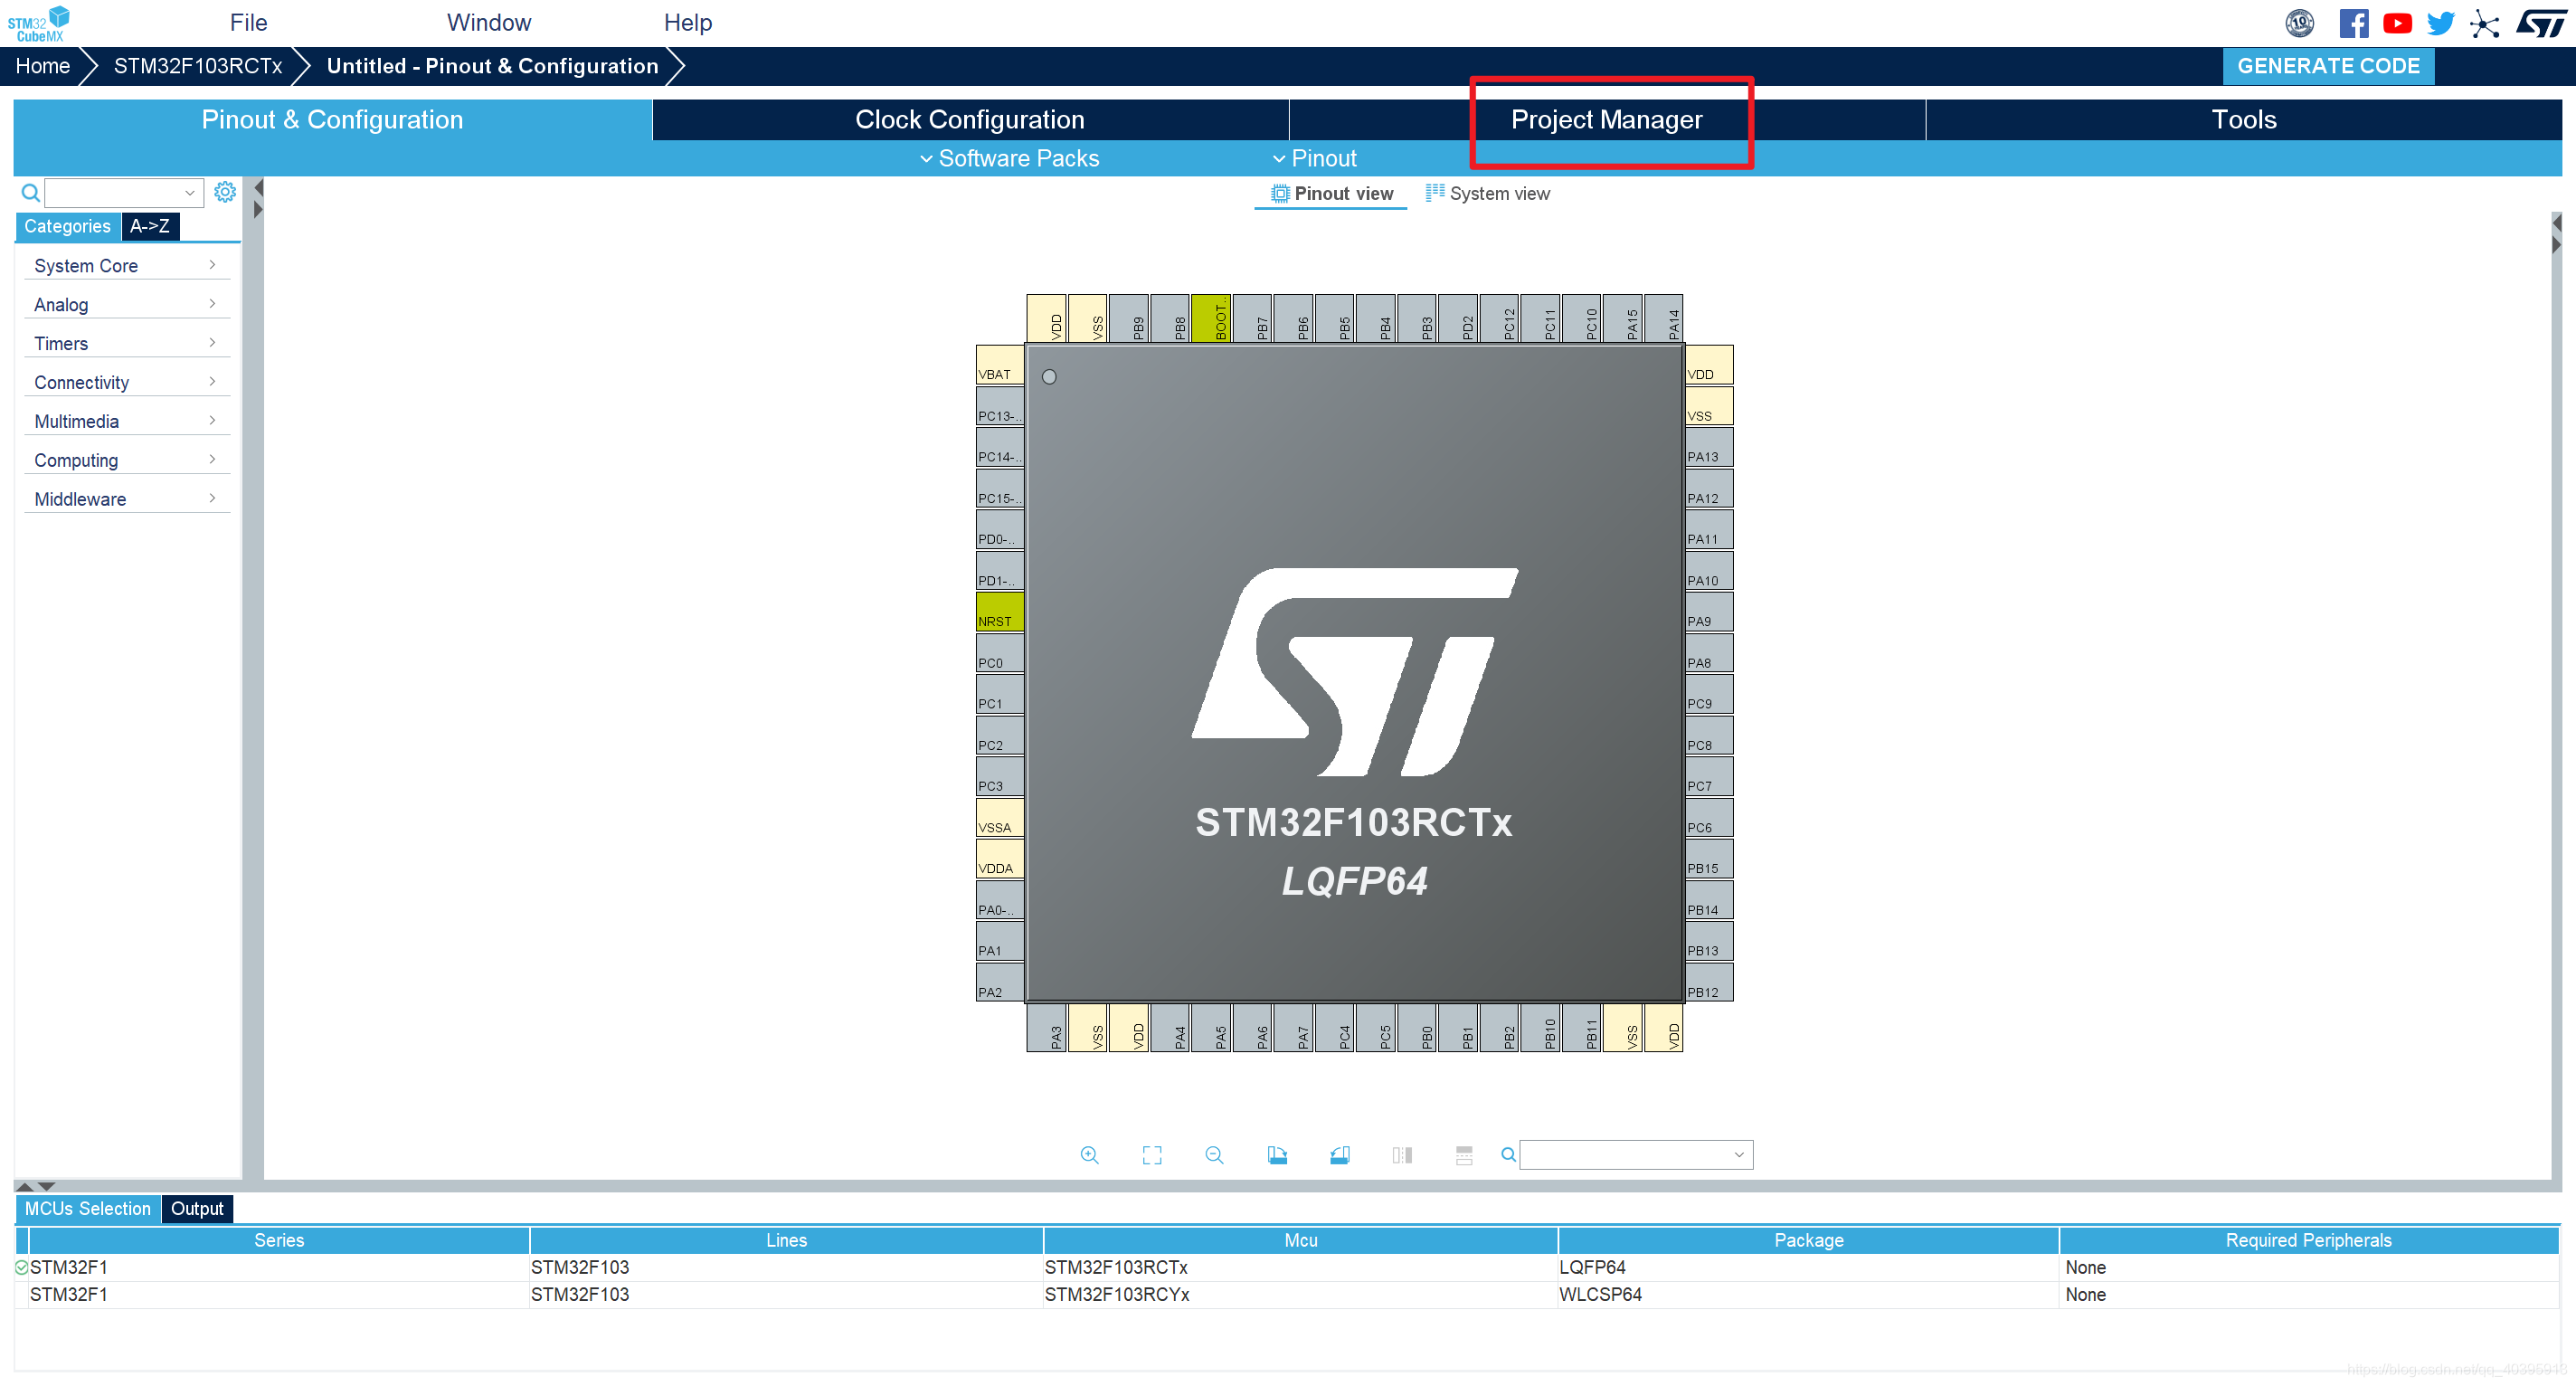Fit chip view to screen

tap(1152, 1155)
